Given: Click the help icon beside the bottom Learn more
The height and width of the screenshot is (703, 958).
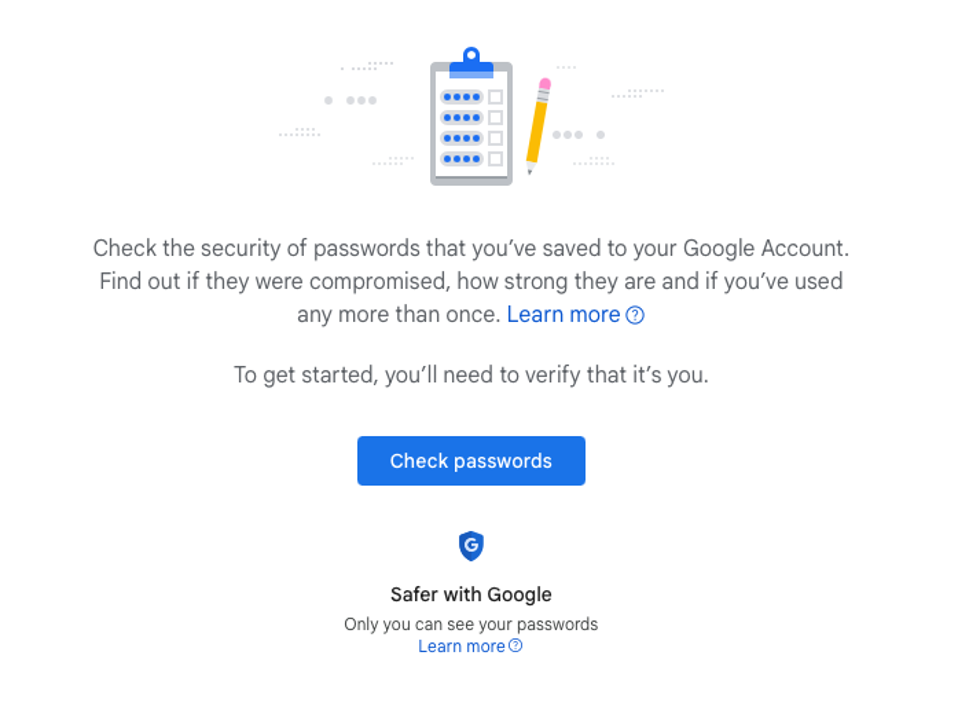Looking at the screenshot, I should point(514,646).
